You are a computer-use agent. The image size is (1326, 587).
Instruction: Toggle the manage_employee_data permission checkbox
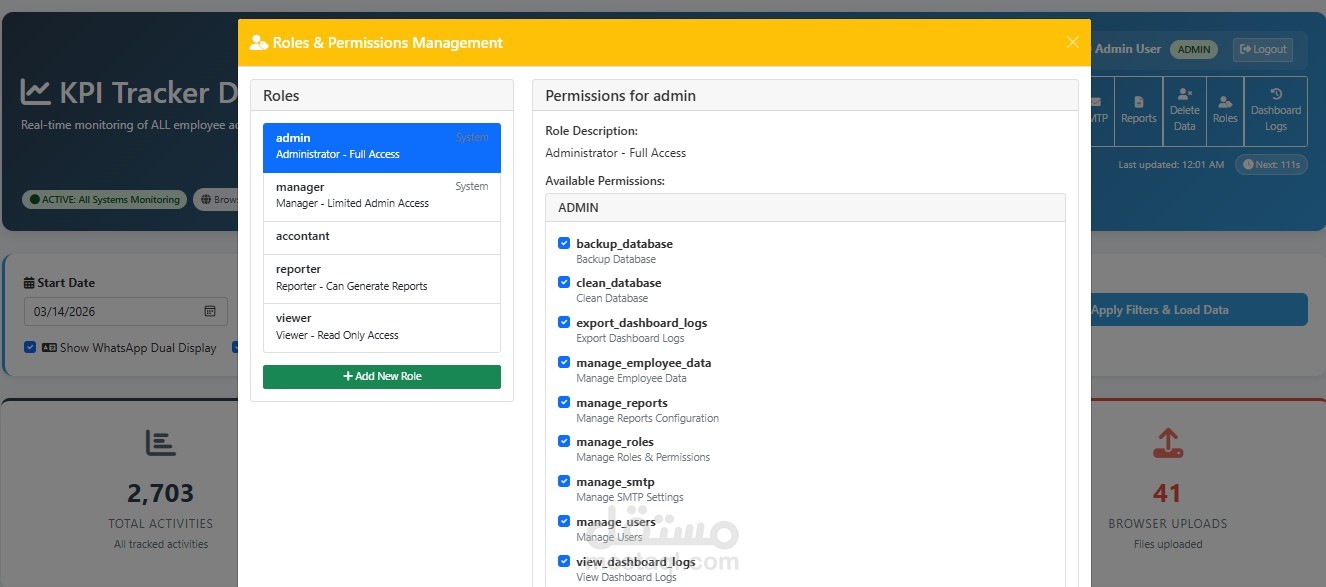tap(564, 362)
